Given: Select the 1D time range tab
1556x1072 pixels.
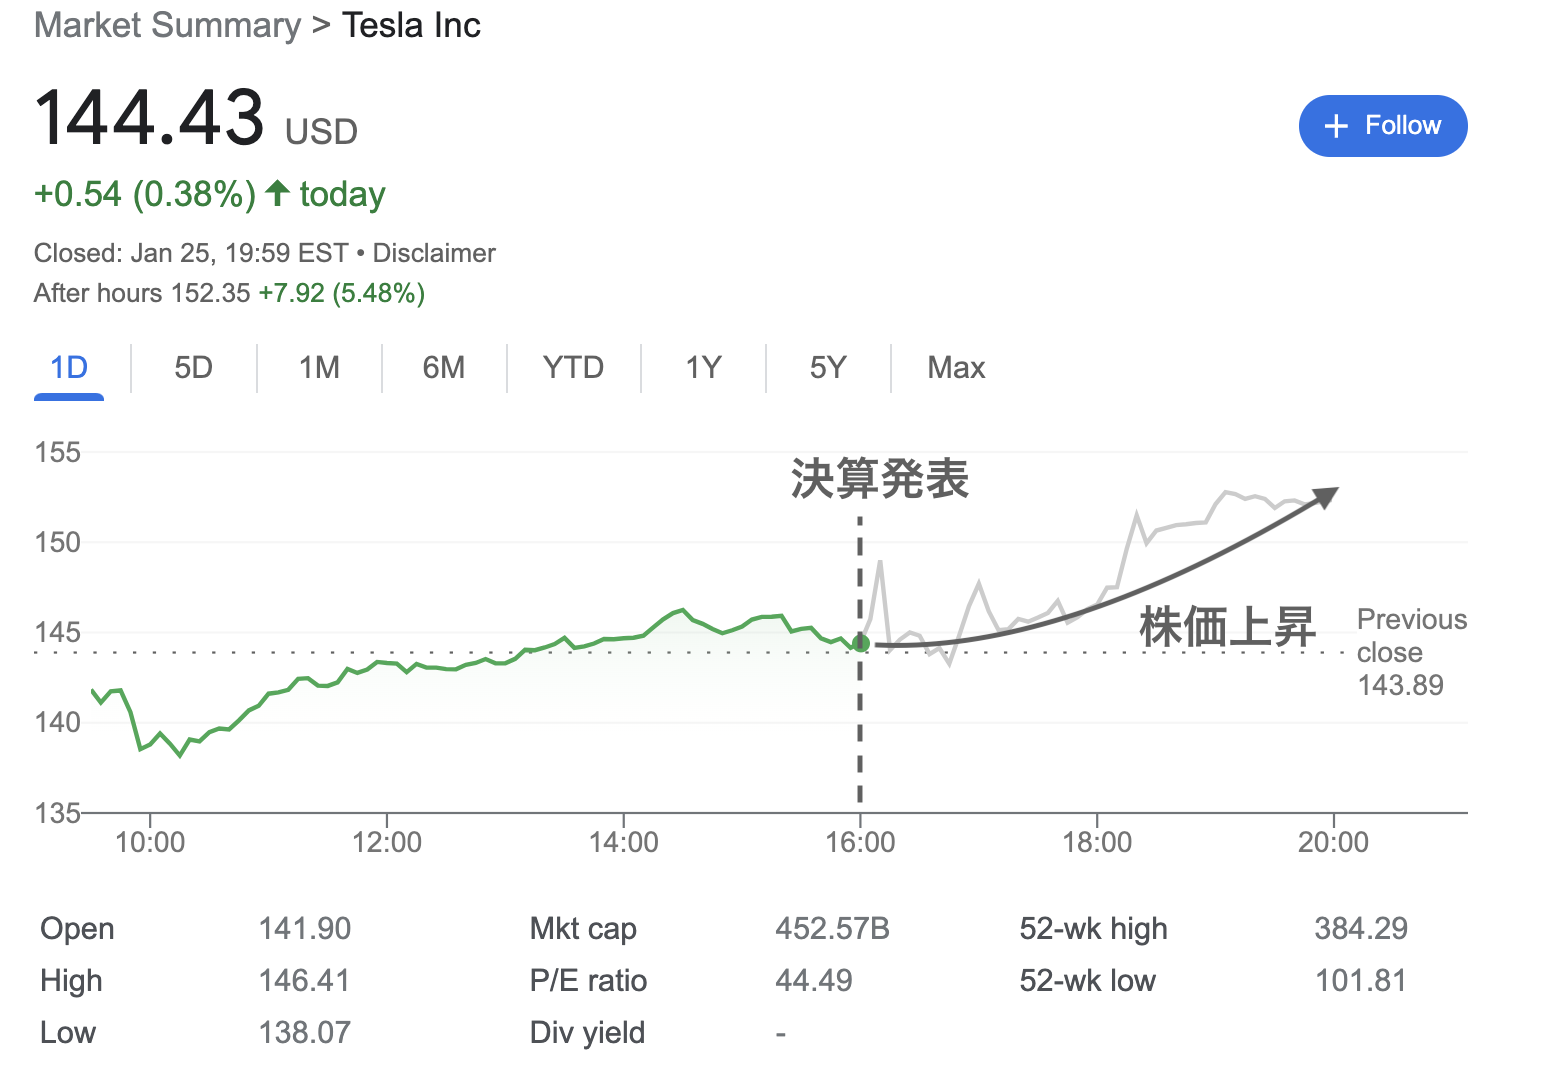Looking at the screenshot, I should point(69,368).
